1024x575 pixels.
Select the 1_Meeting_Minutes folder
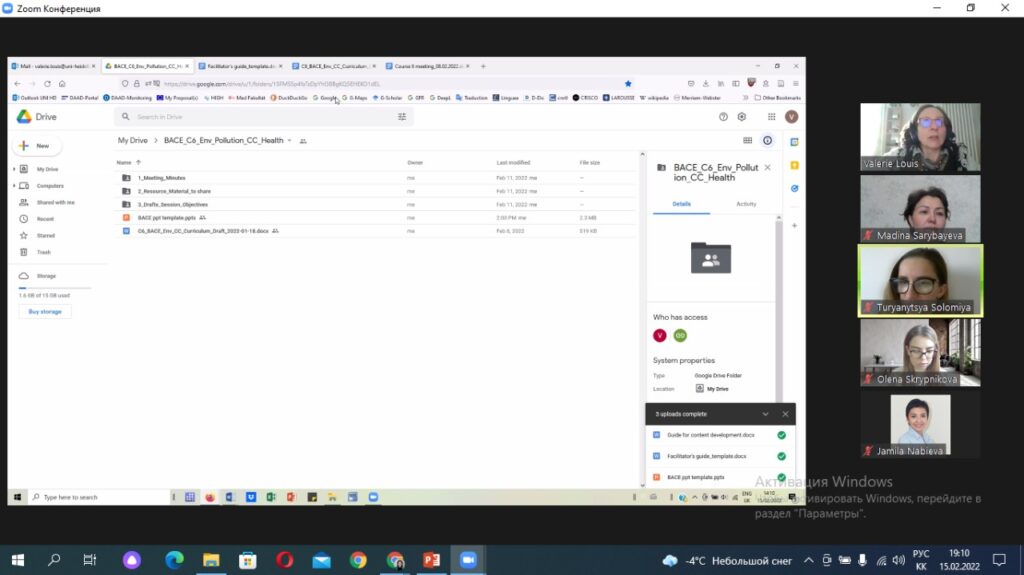coord(376,178)
